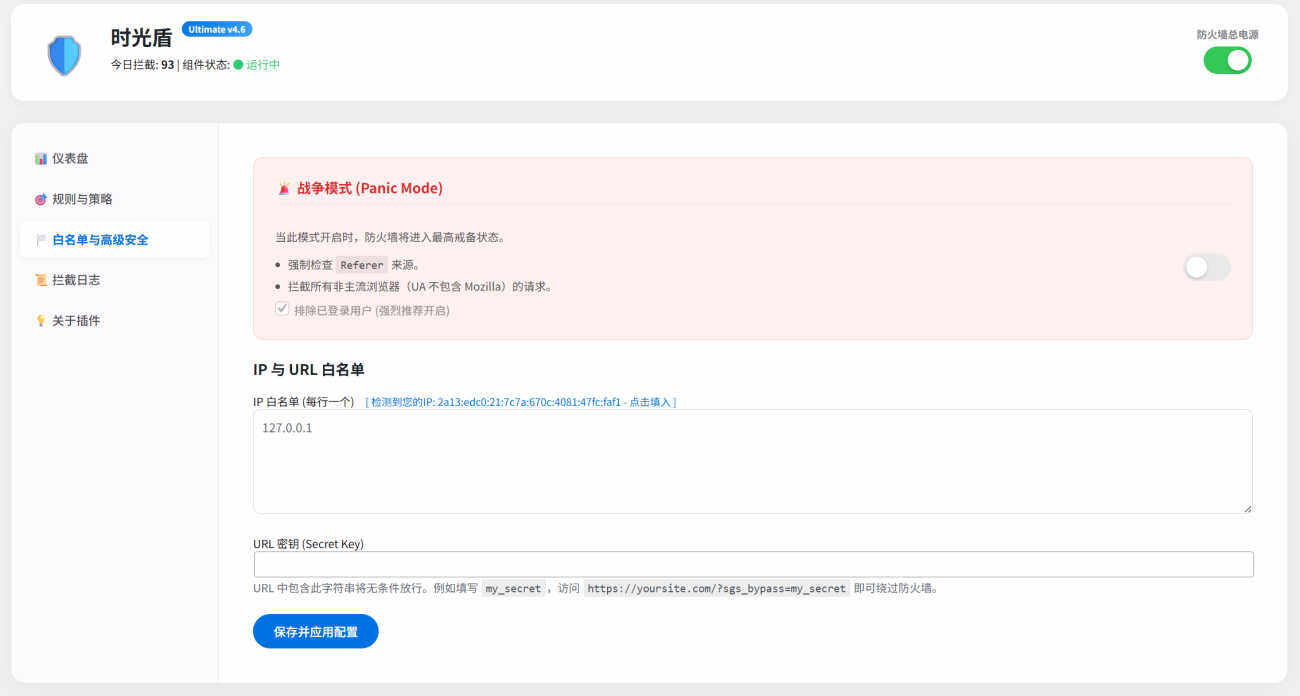Open the 拦截日志 sidebar page
The height and width of the screenshot is (696, 1300).
[76, 280]
